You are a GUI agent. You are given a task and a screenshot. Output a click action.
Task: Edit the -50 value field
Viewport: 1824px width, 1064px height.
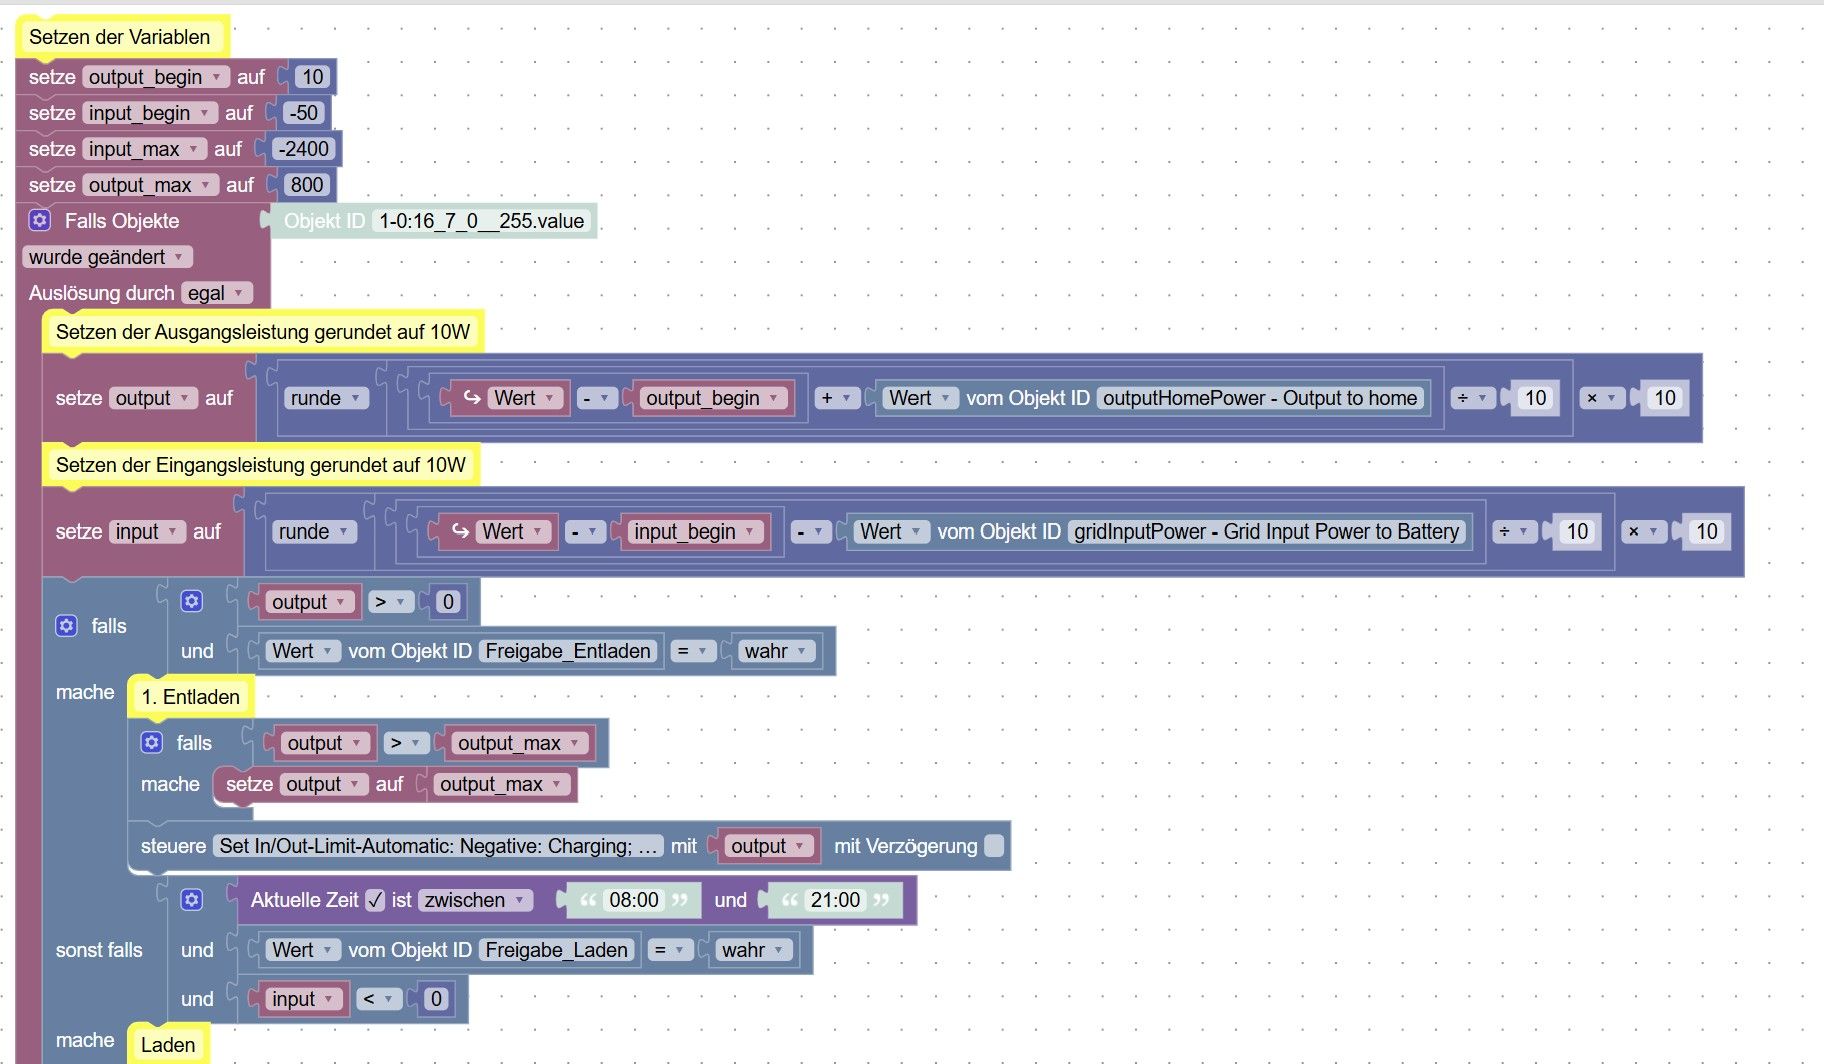pos(303,113)
